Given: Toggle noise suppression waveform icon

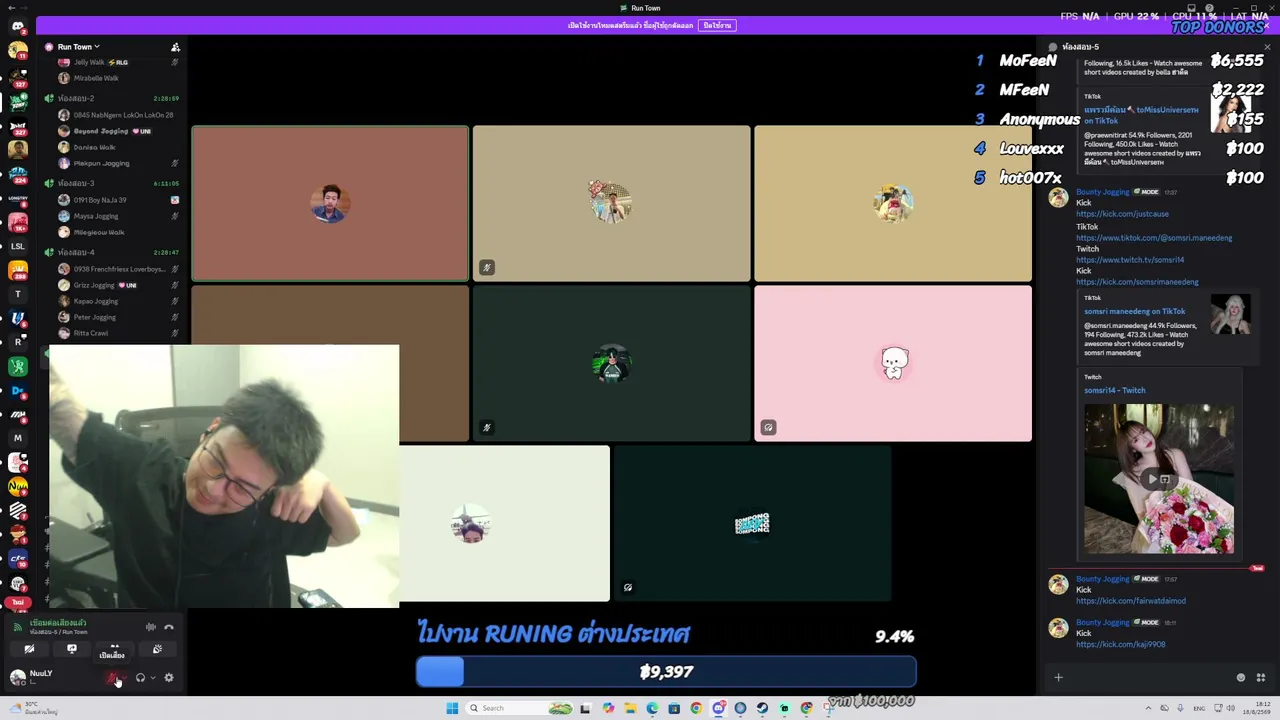Looking at the screenshot, I should coord(151,627).
